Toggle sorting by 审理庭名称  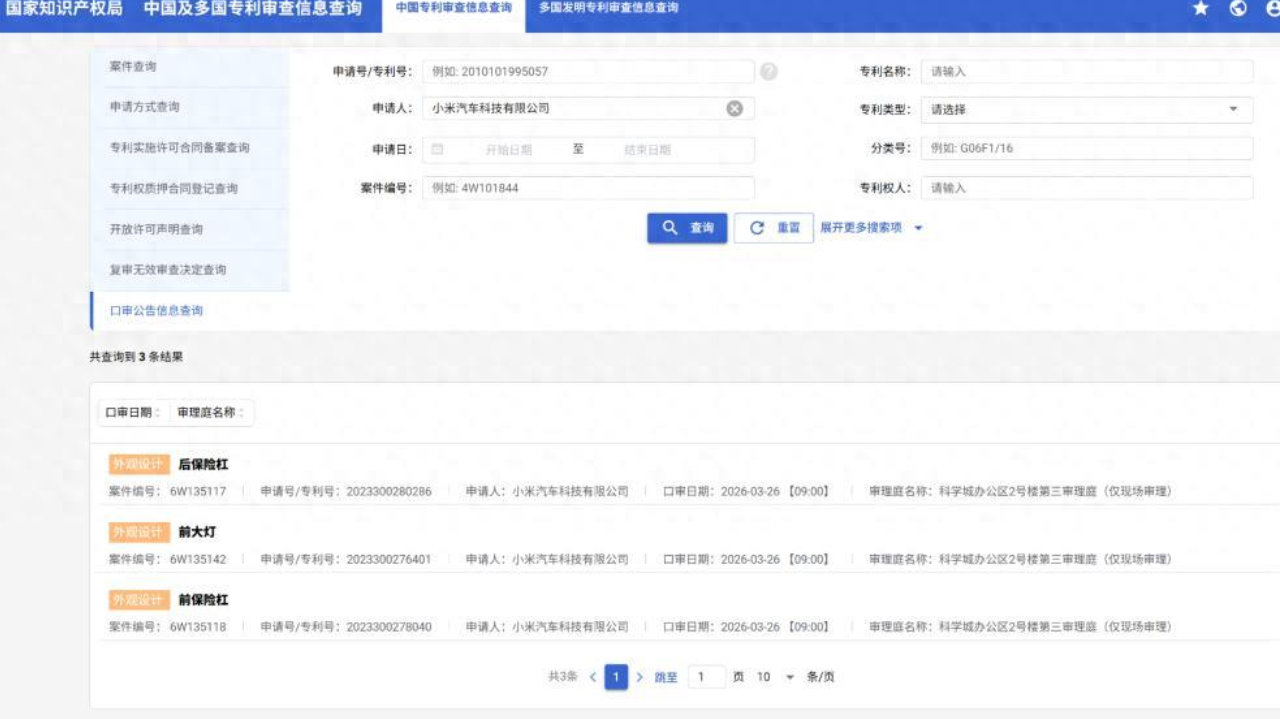click(205, 413)
